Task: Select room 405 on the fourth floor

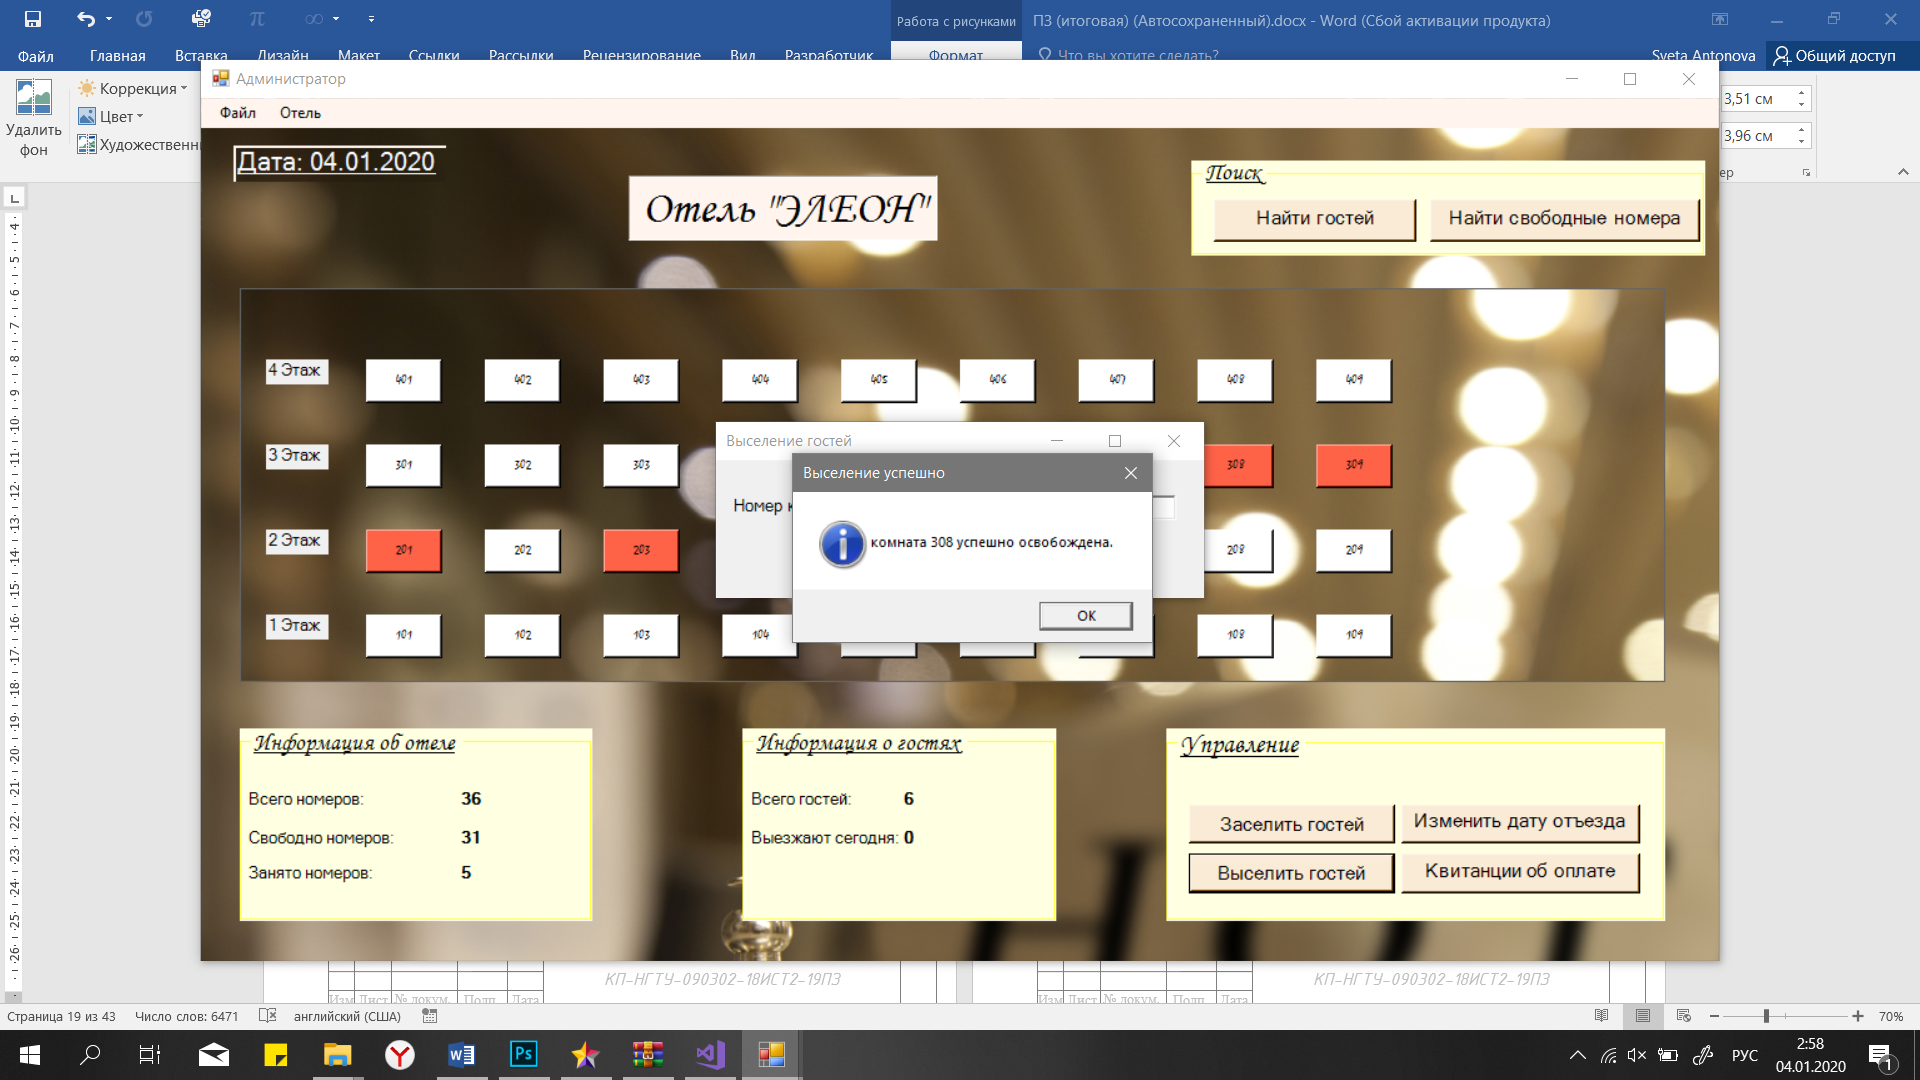Action: (x=878, y=380)
